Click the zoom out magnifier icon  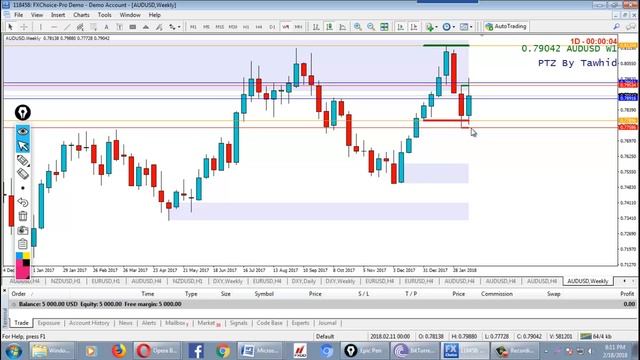(x=371, y=27)
